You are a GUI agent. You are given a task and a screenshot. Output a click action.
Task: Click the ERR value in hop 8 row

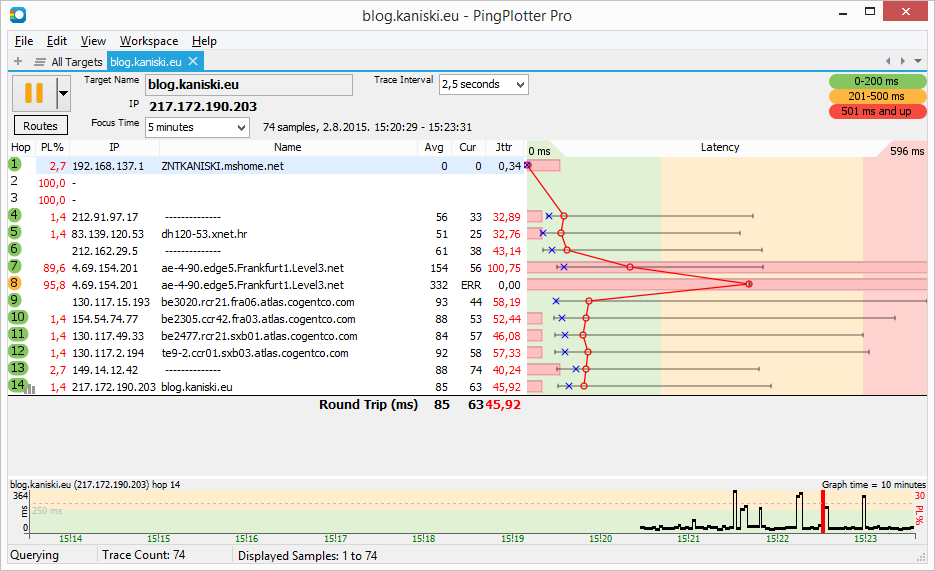coord(471,285)
